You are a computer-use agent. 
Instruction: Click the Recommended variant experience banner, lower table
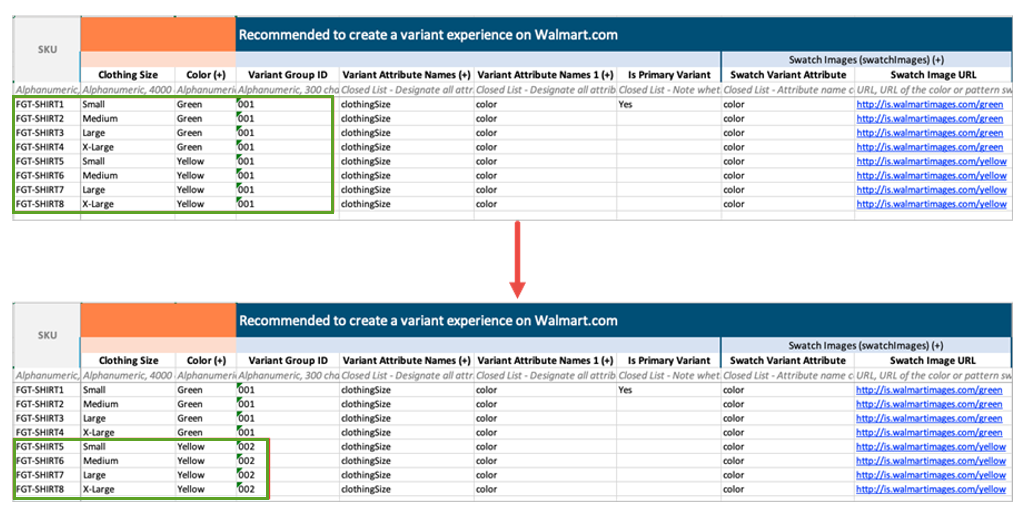[623, 321]
